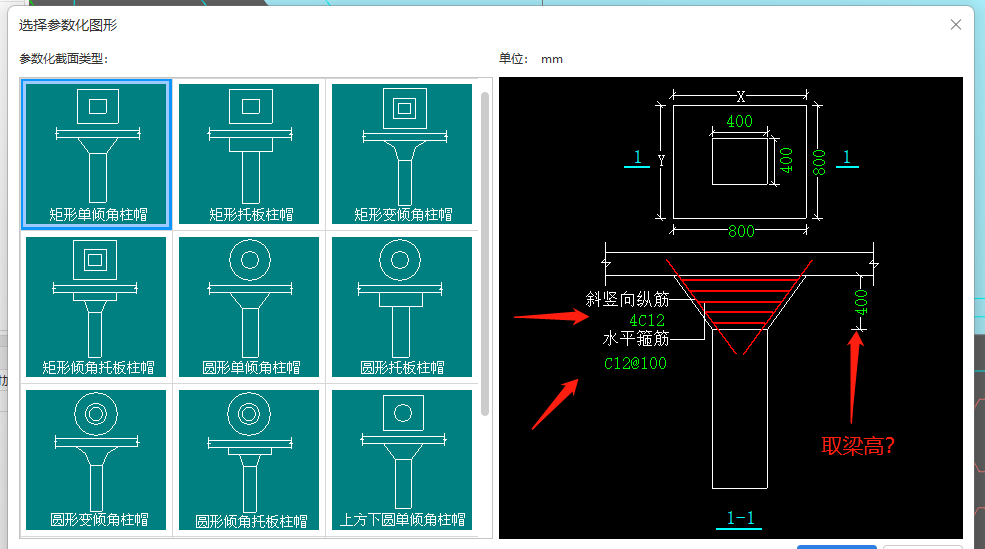Edit the 400 cap height dimension
Image resolution: width=985 pixels, height=549 pixels.
coord(861,302)
